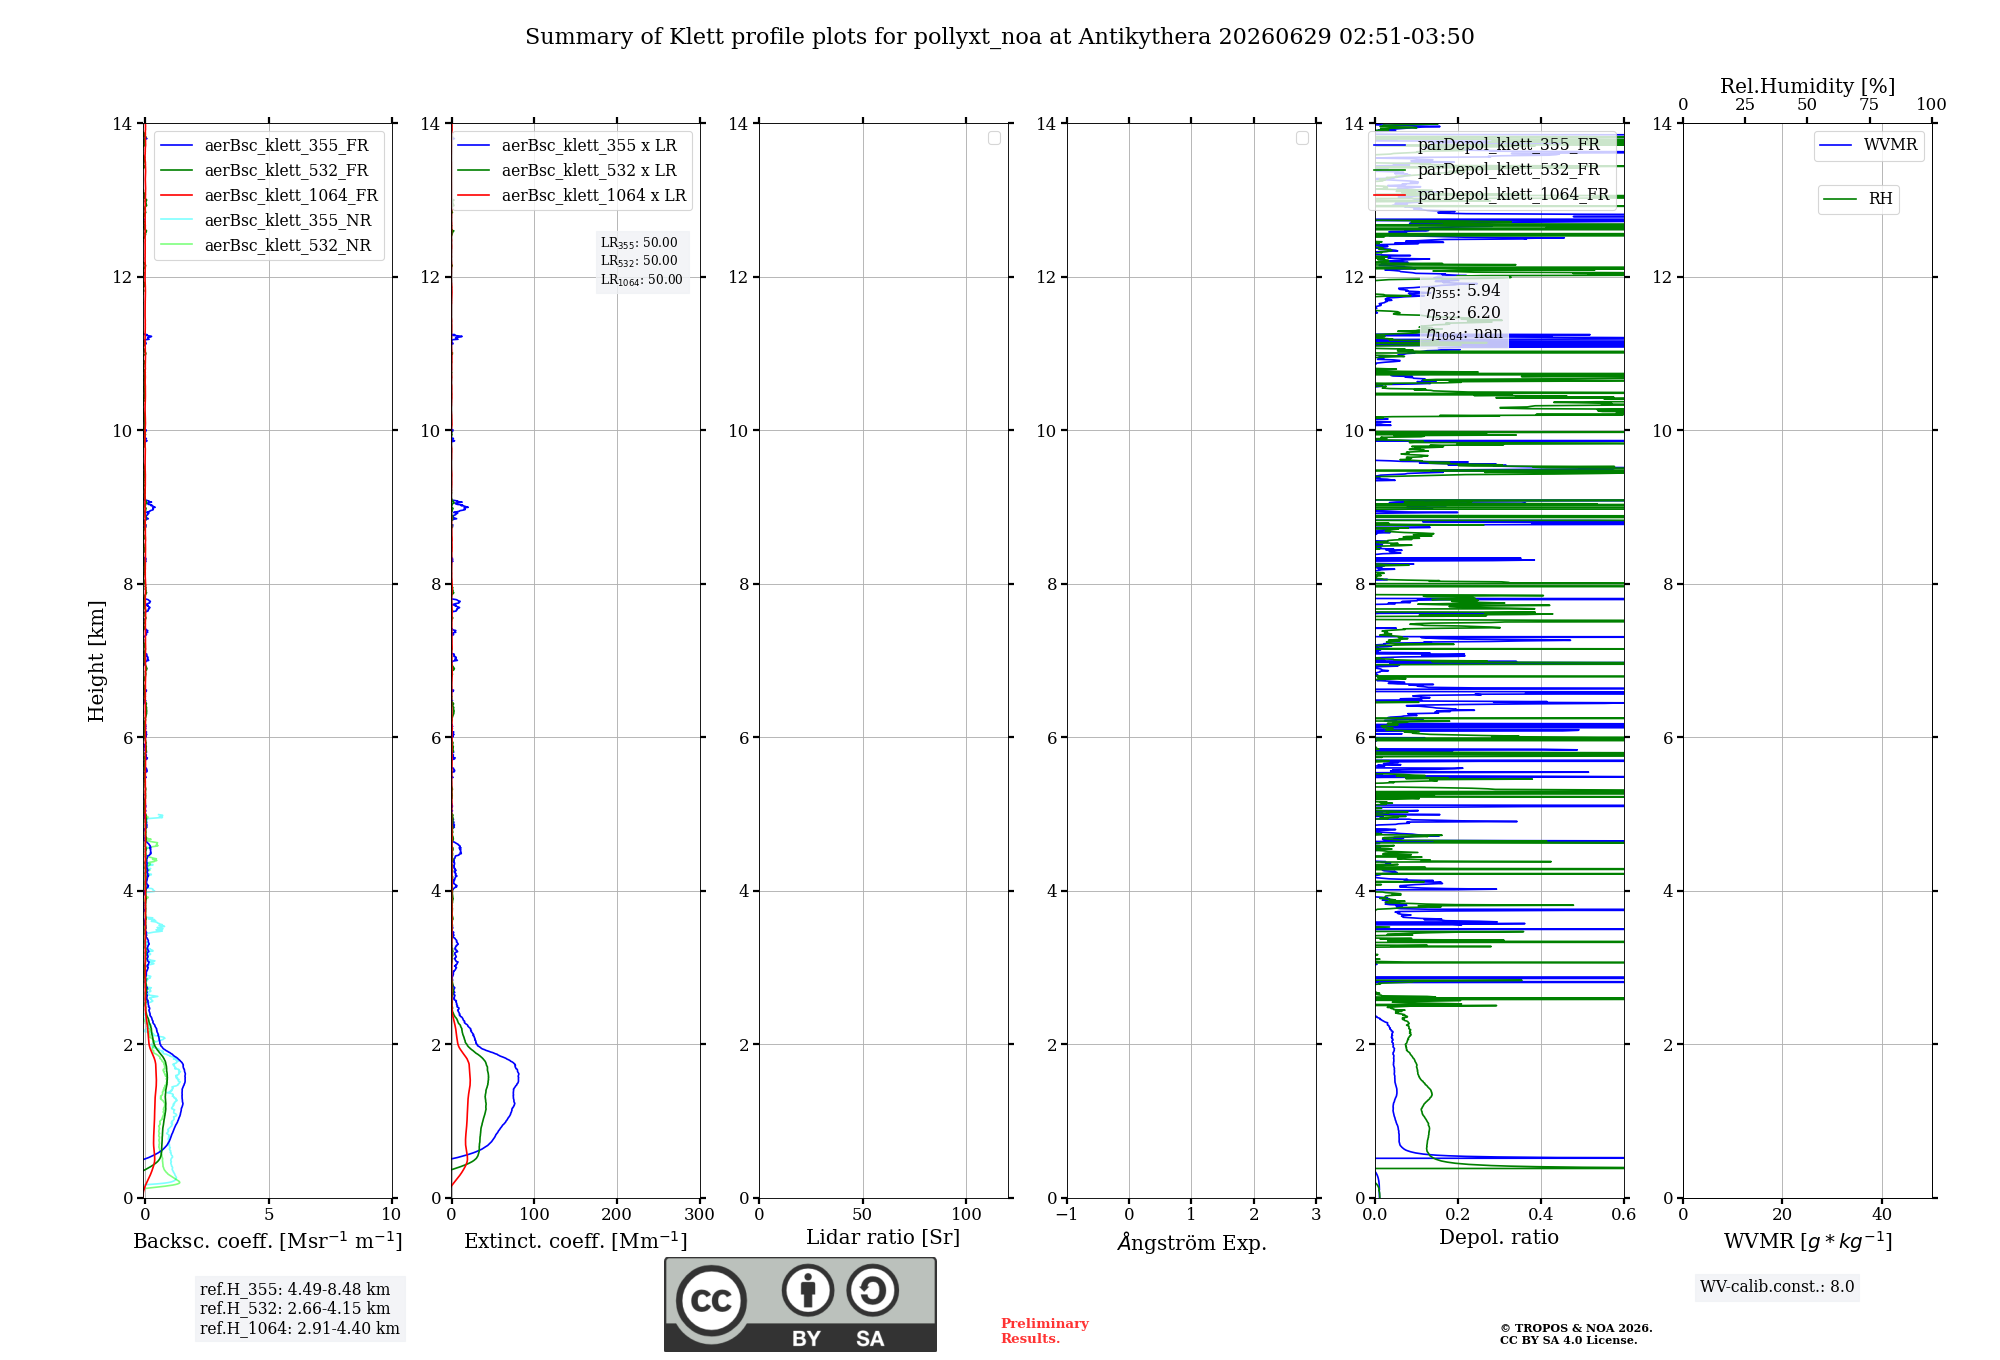Viewport: 2000px width, 1360px height.
Task: Click the aerBsc_klett_1064 x LR legend entry
Action: (x=572, y=195)
